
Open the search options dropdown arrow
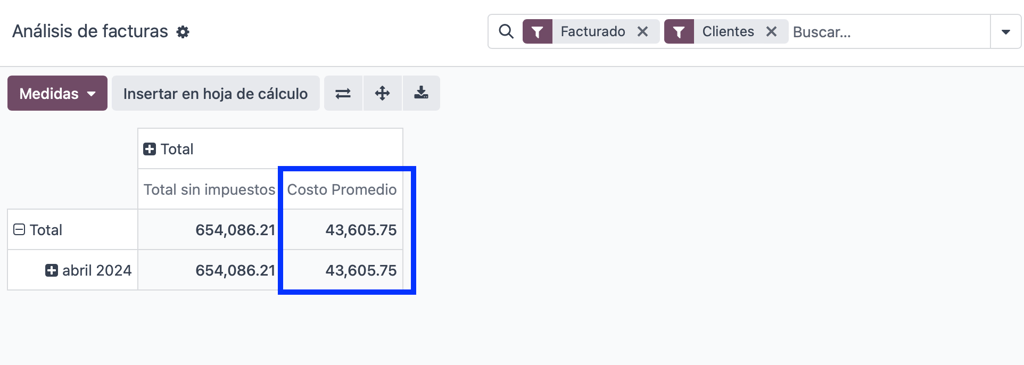tap(1004, 31)
